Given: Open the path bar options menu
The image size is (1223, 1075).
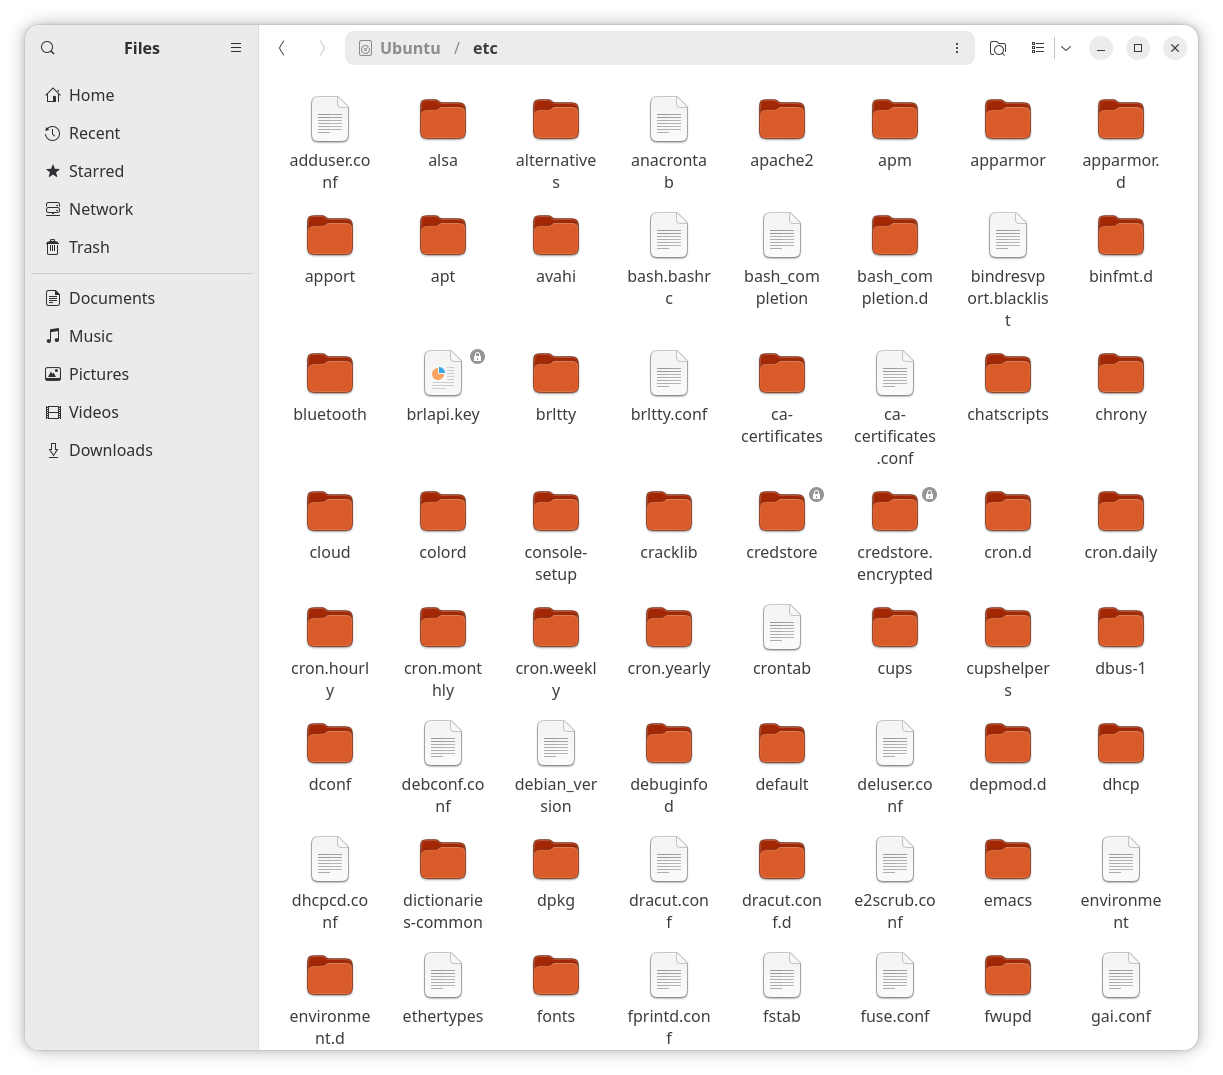Looking at the screenshot, I should coord(956,48).
